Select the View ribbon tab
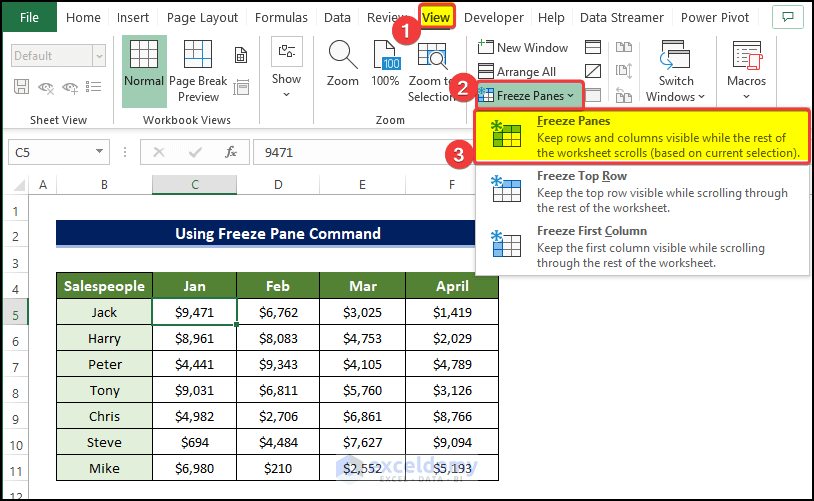Screen dimensions: 814x501 436,18
